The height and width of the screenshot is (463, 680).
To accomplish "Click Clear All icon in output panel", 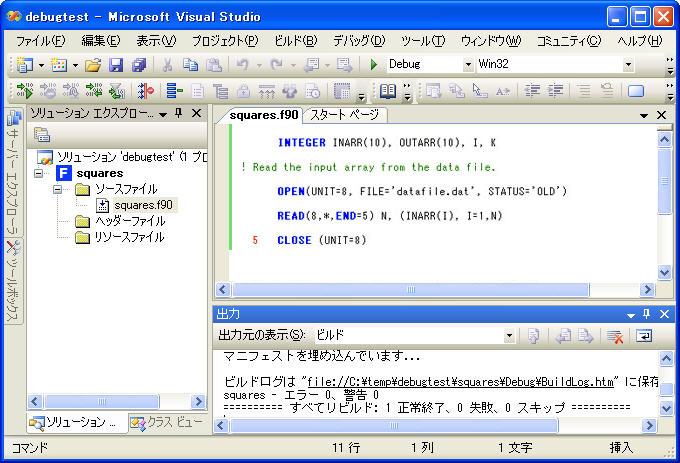I will [615, 336].
